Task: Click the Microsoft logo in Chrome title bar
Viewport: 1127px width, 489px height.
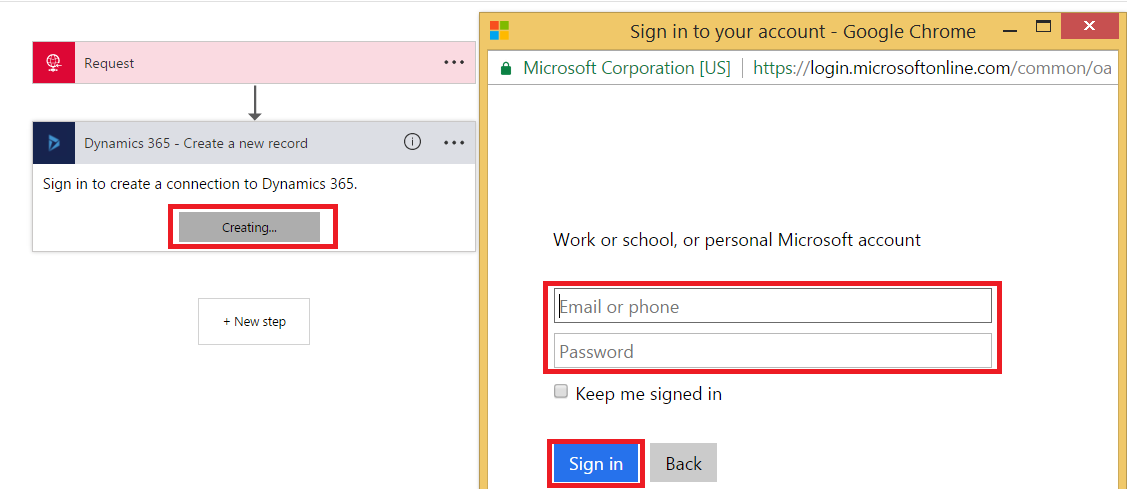Action: pos(500,30)
